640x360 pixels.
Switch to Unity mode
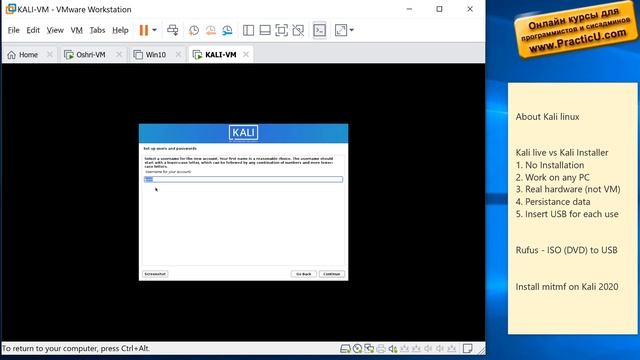coord(298,30)
